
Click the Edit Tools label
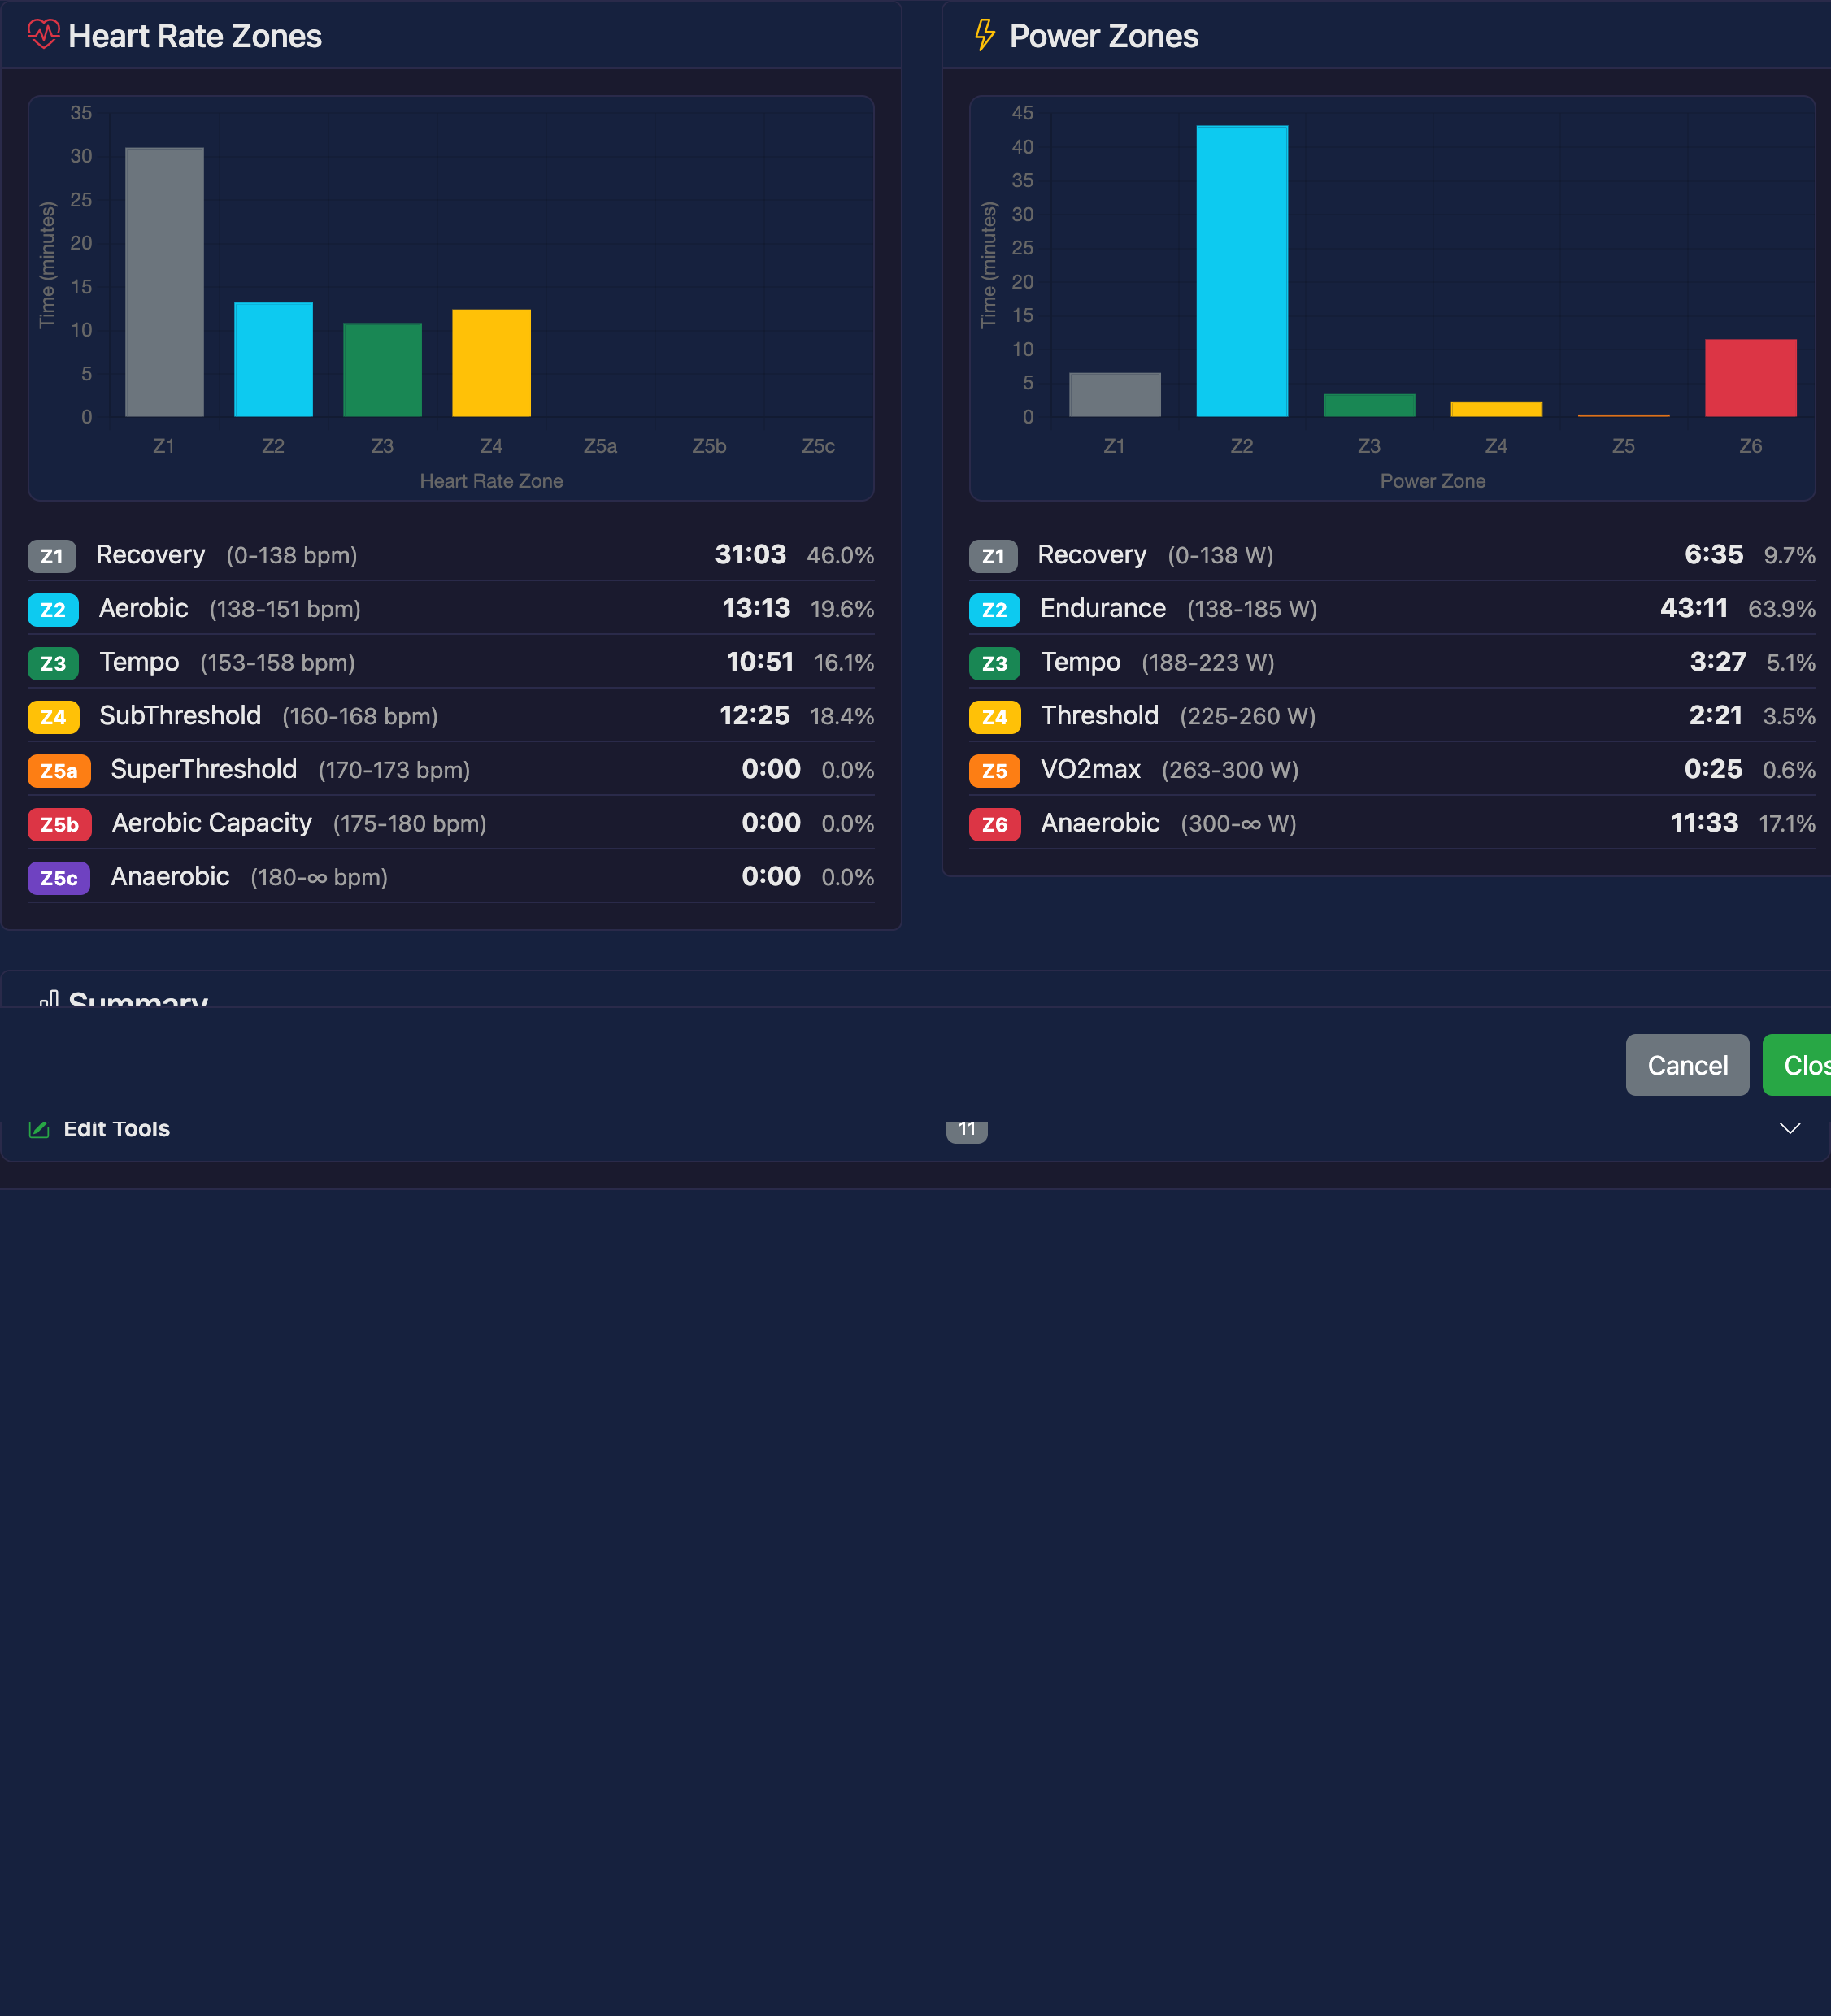click(x=117, y=1129)
